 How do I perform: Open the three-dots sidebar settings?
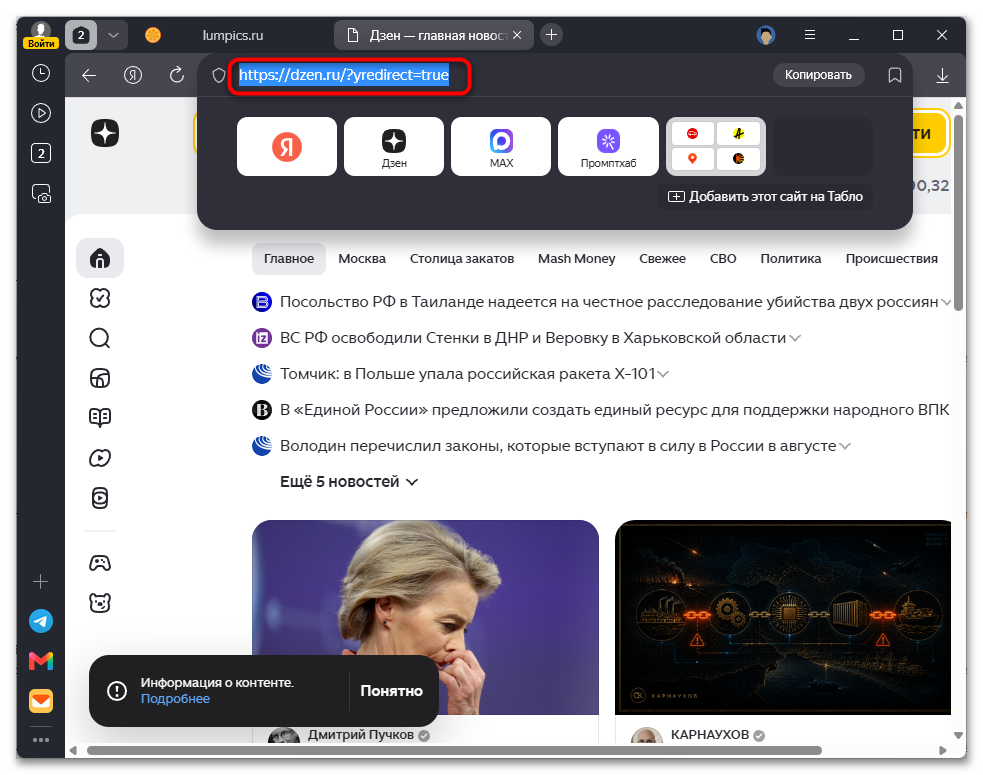point(41,740)
